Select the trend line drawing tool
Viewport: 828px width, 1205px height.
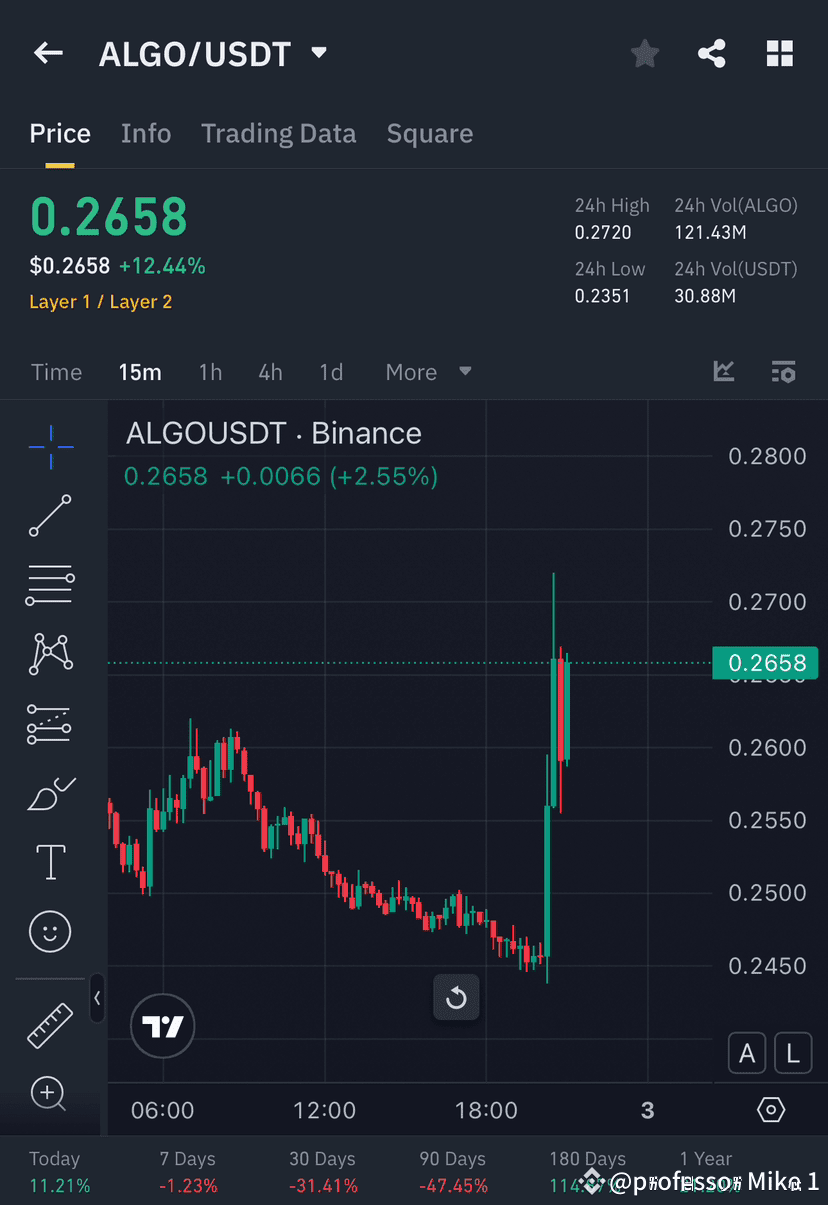[49, 516]
